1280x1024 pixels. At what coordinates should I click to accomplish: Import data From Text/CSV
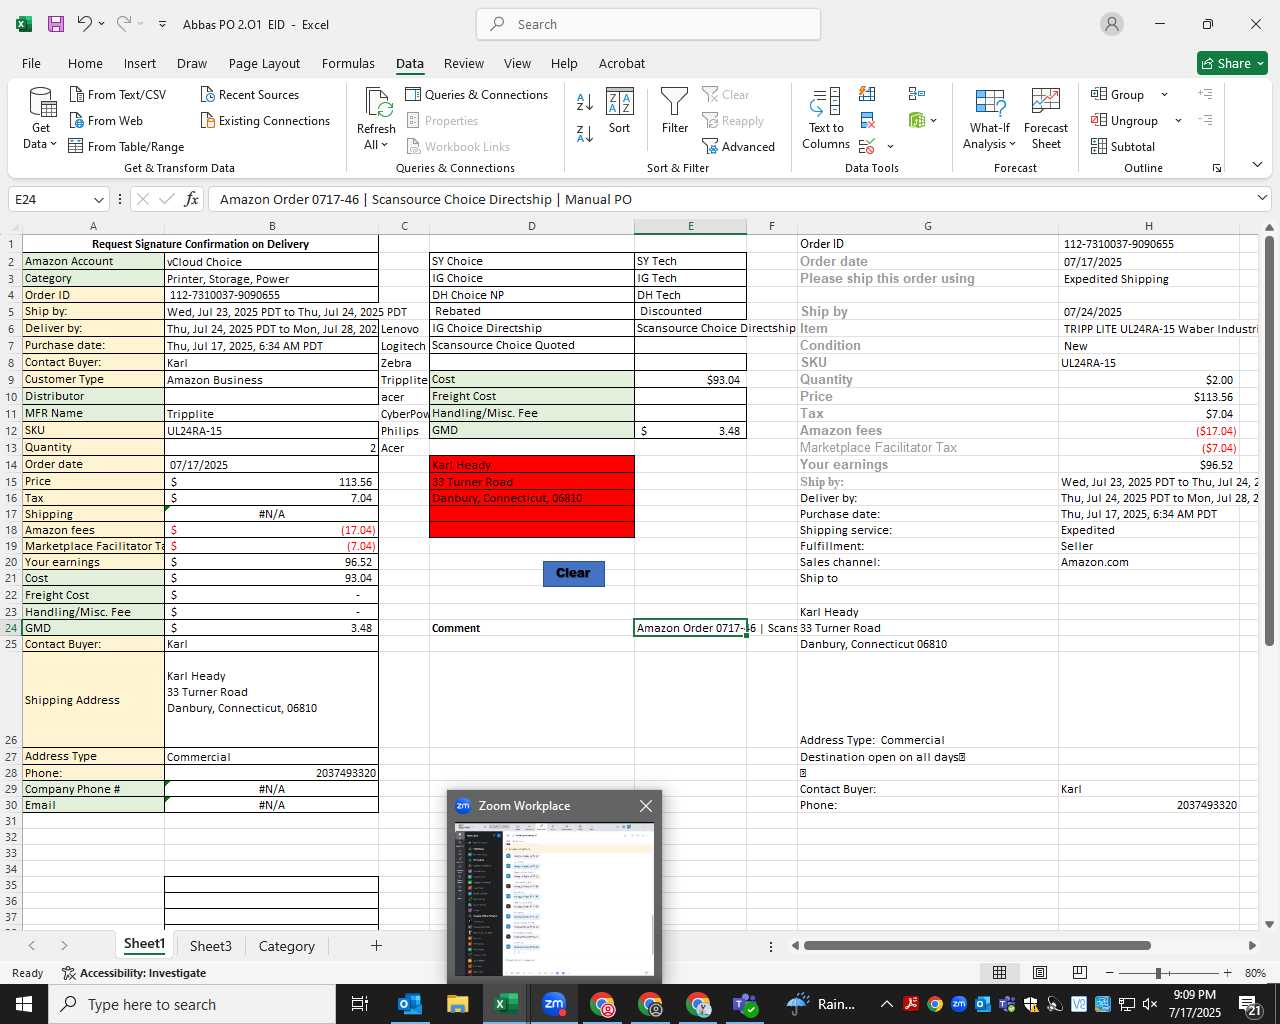point(118,94)
